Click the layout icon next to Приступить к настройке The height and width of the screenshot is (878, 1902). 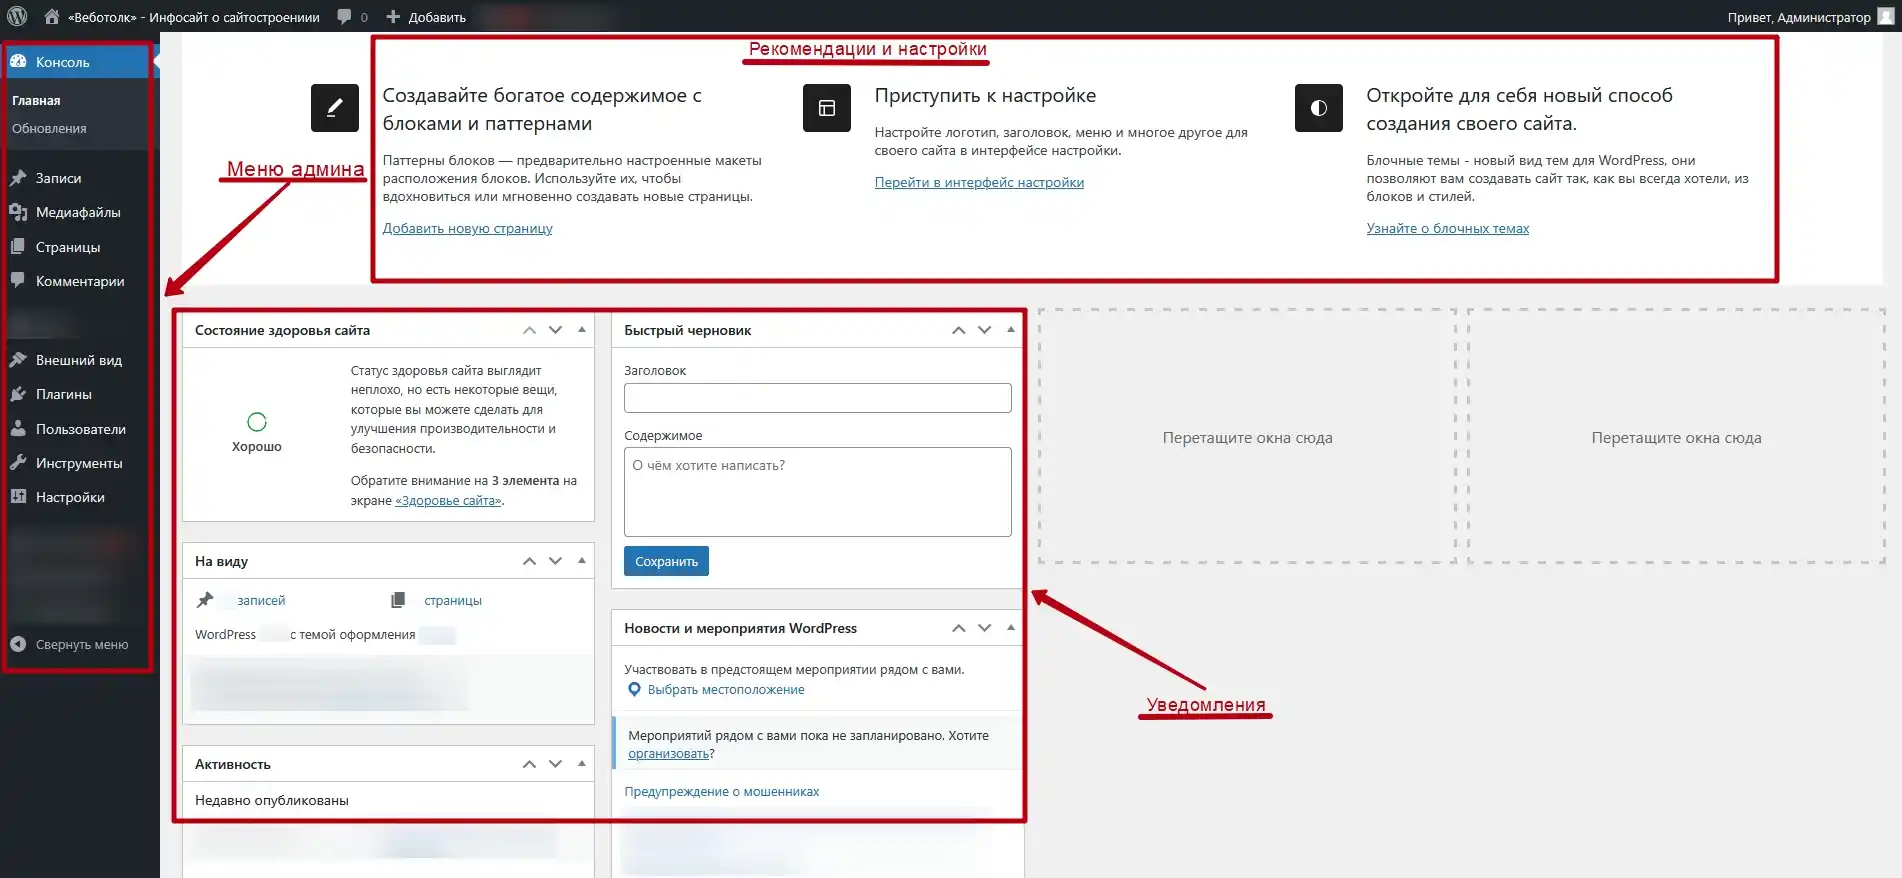pos(827,108)
